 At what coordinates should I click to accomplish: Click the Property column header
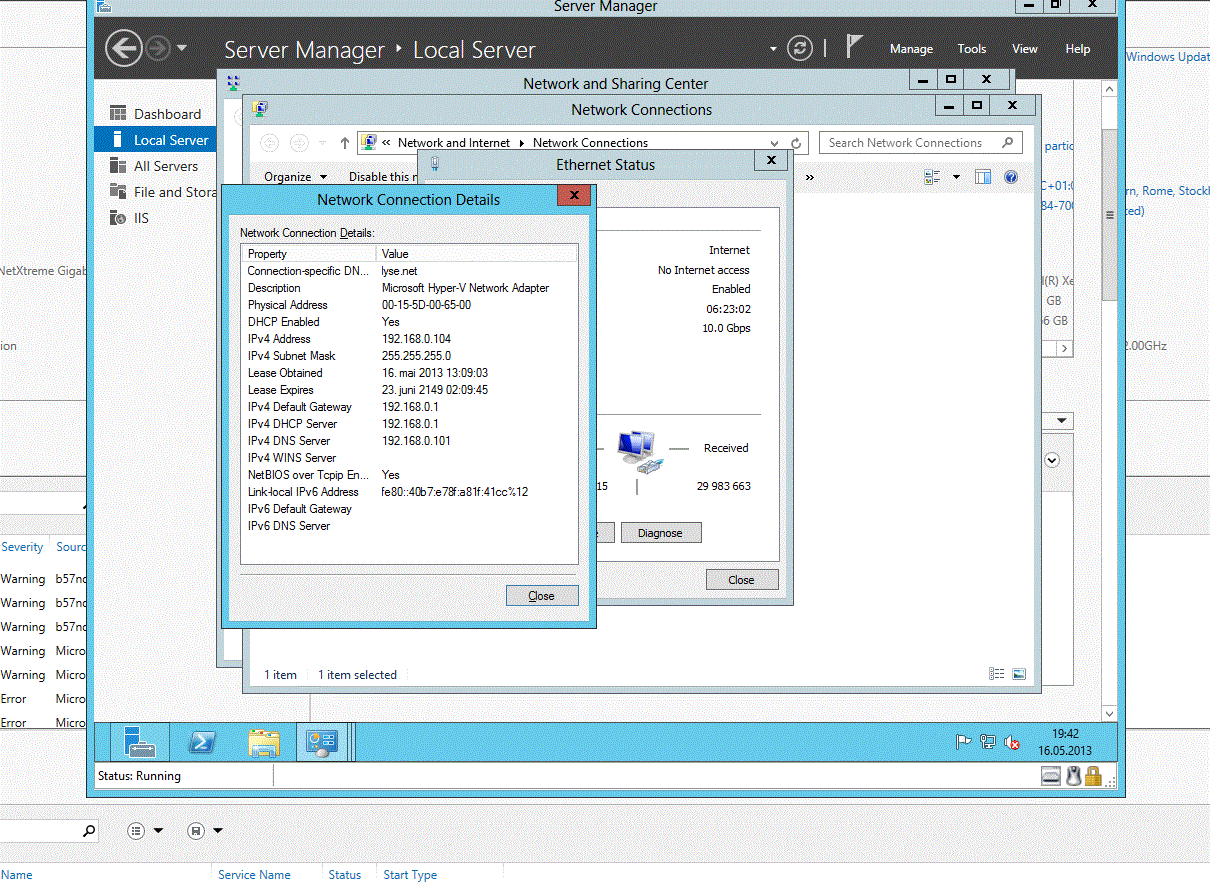coord(309,254)
